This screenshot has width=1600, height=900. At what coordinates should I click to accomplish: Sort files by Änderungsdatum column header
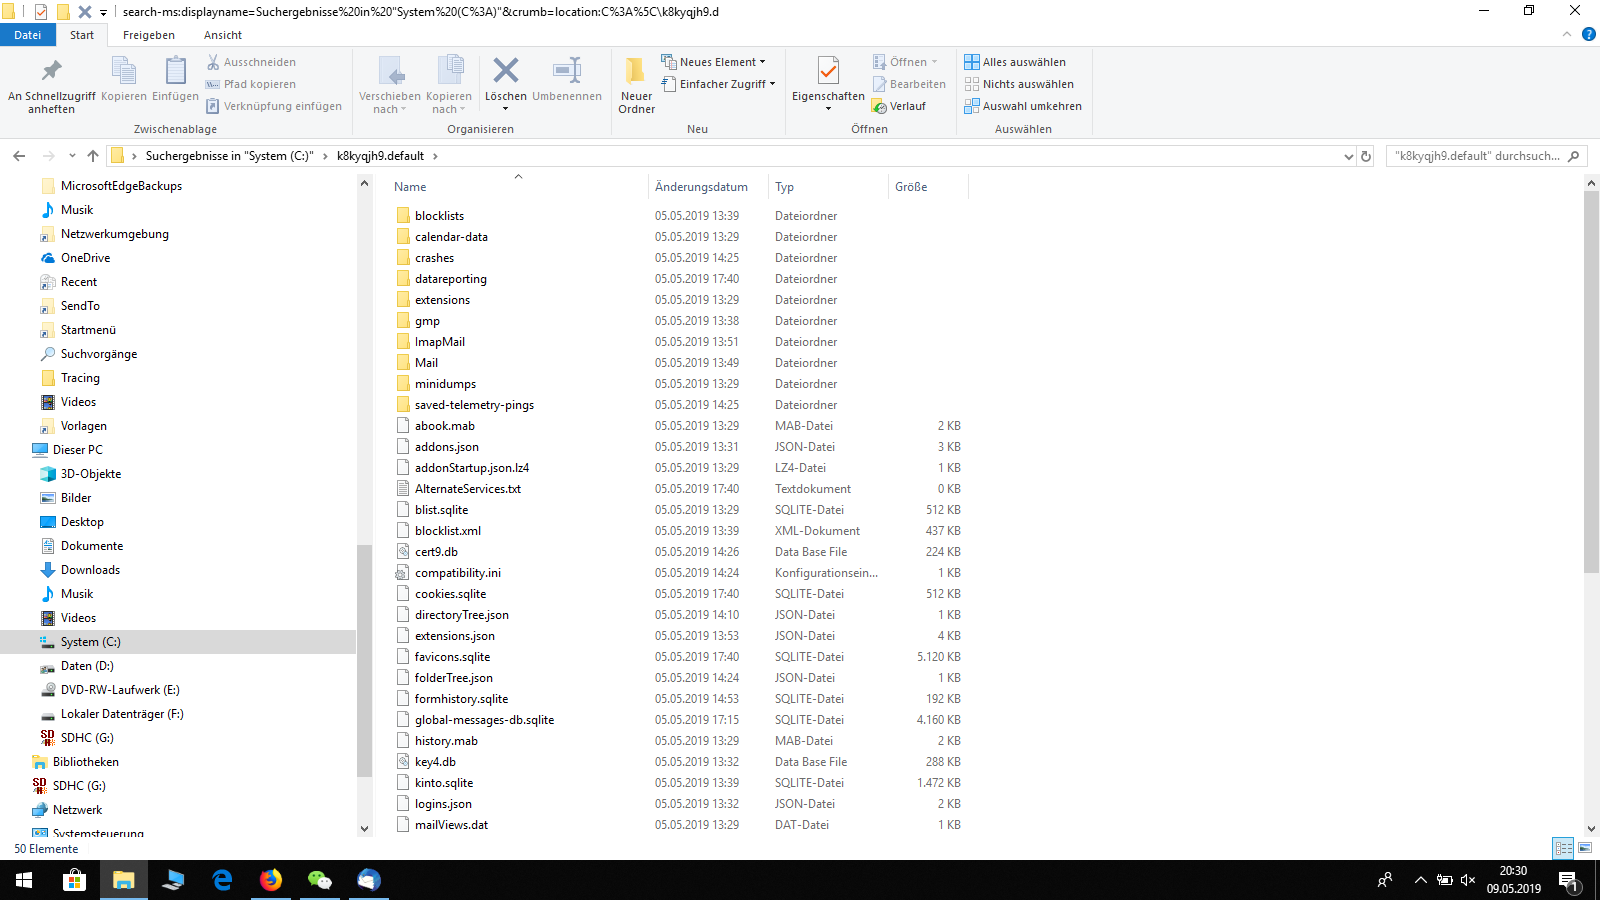(701, 187)
